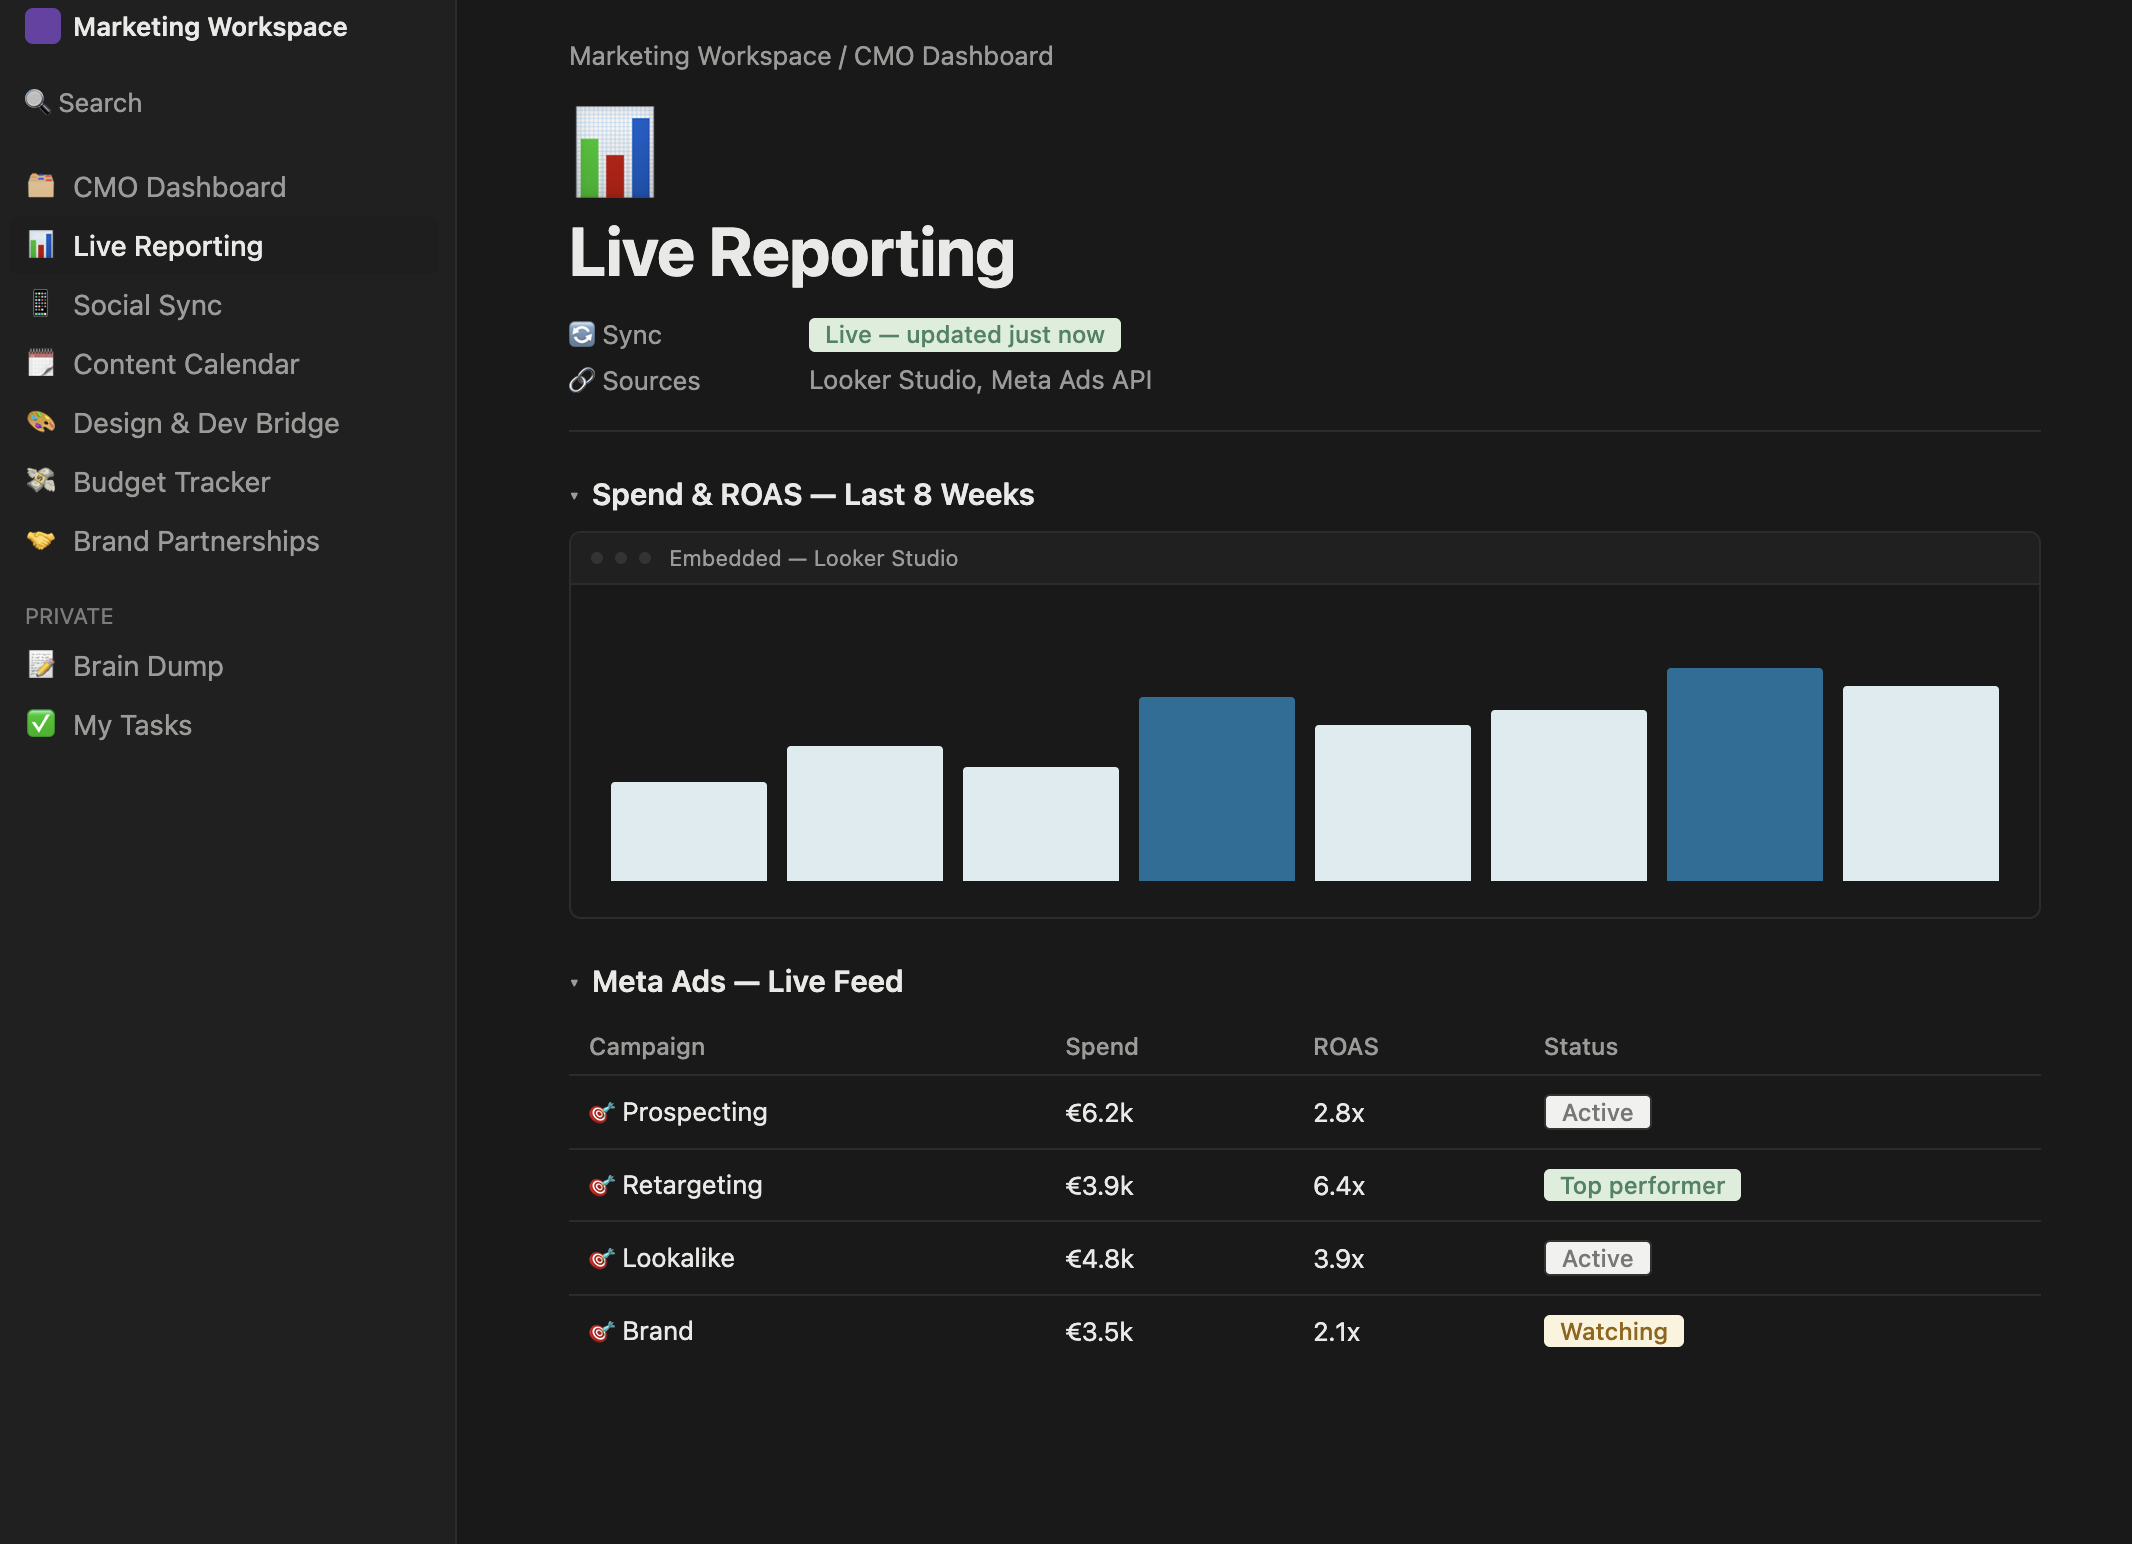Click the Brand campaign target icon

pyautogui.click(x=601, y=1331)
